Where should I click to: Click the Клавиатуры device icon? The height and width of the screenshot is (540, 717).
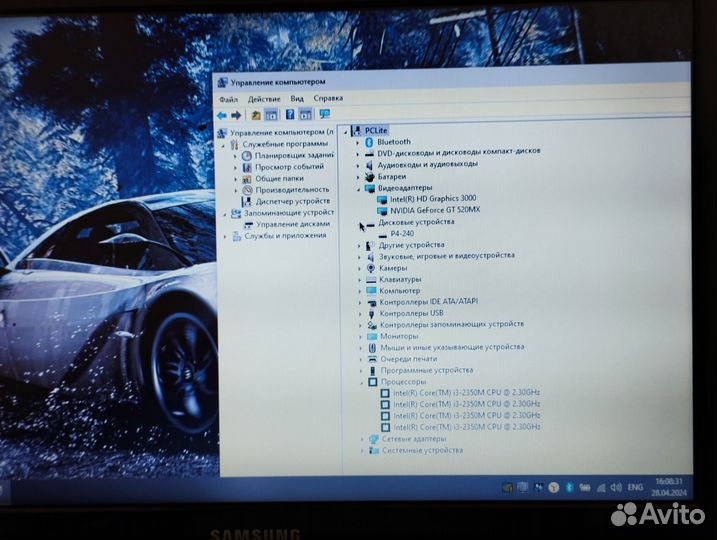[x=371, y=279]
